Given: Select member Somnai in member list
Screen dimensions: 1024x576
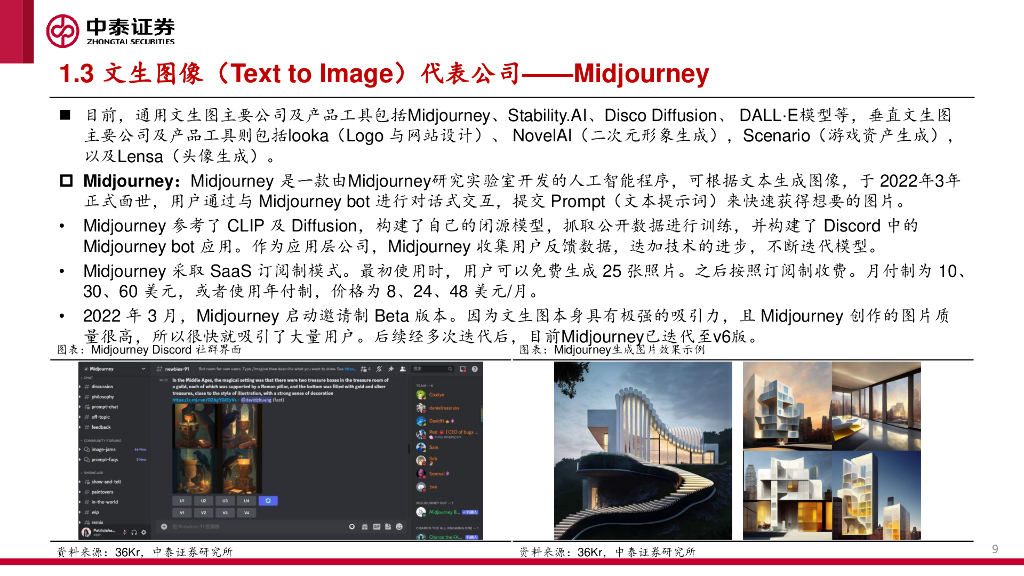Looking at the screenshot, I should coord(433,473).
